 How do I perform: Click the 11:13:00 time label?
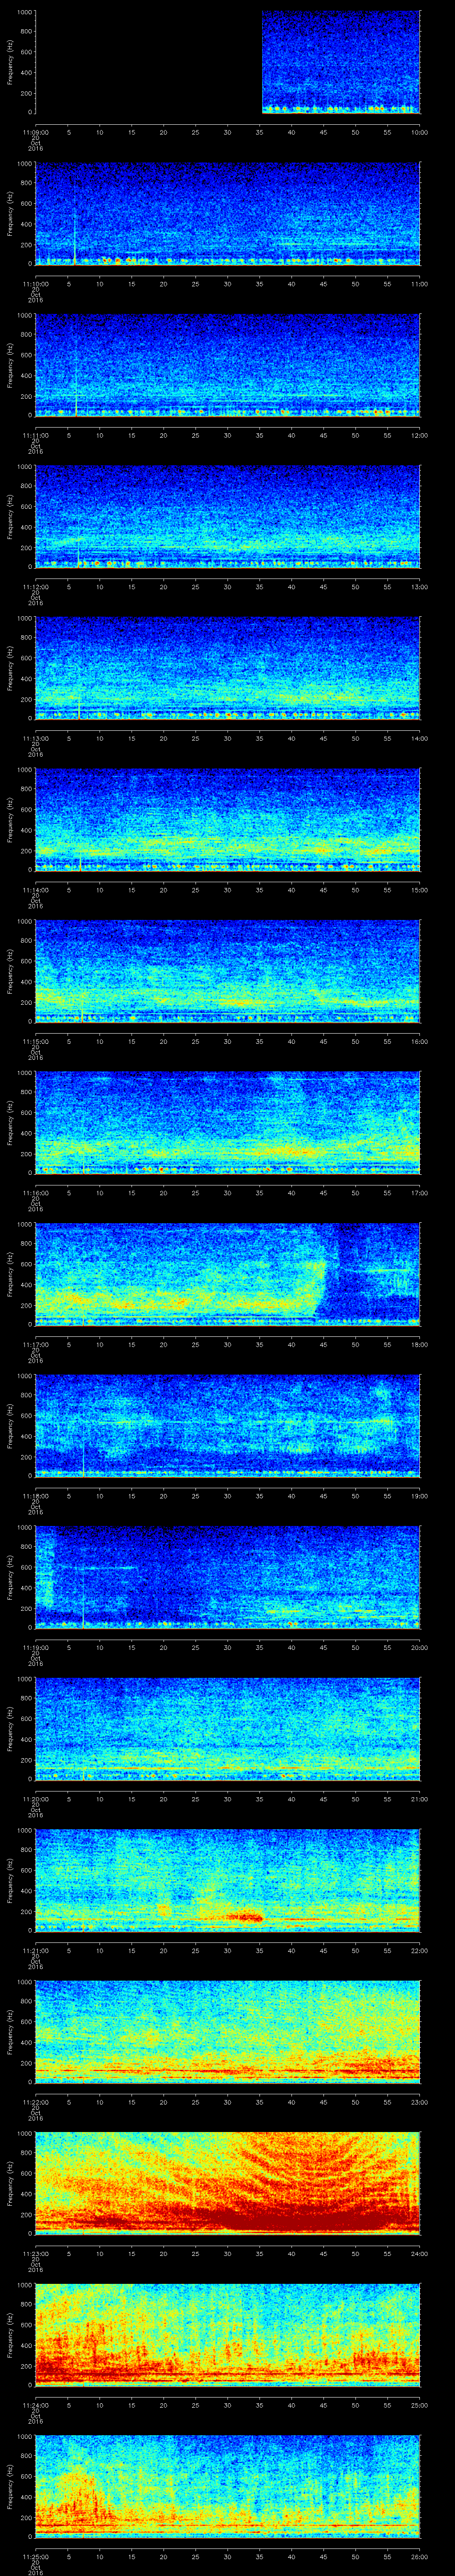36,738
